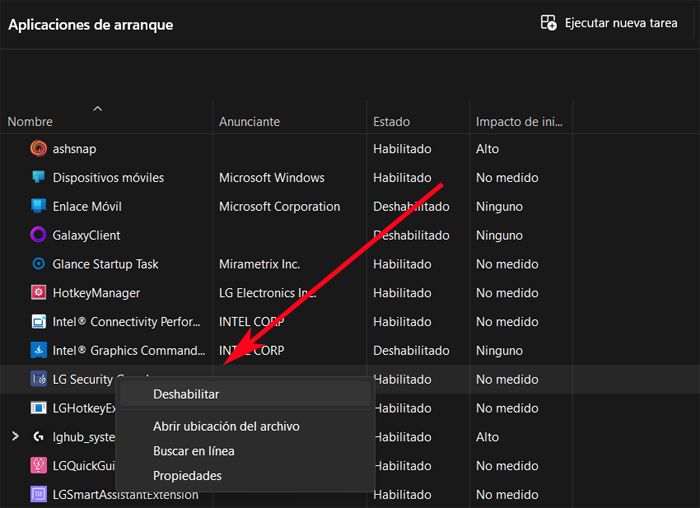Click the LGSmartAssistantExtension purple icon
Image resolution: width=700 pixels, height=508 pixels.
point(38,494)
